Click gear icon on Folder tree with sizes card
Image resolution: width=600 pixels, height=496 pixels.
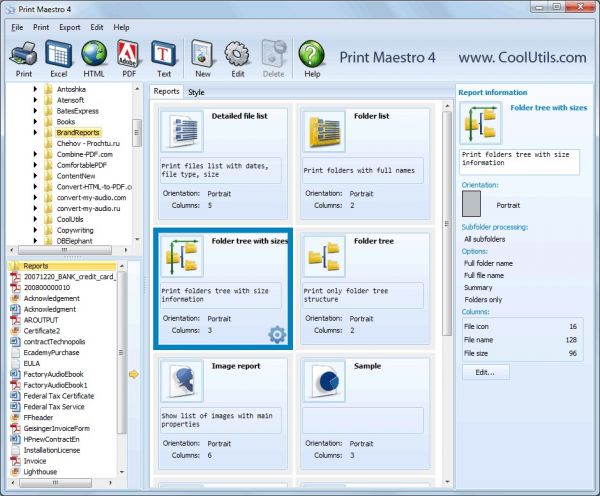tap(276, 334)
